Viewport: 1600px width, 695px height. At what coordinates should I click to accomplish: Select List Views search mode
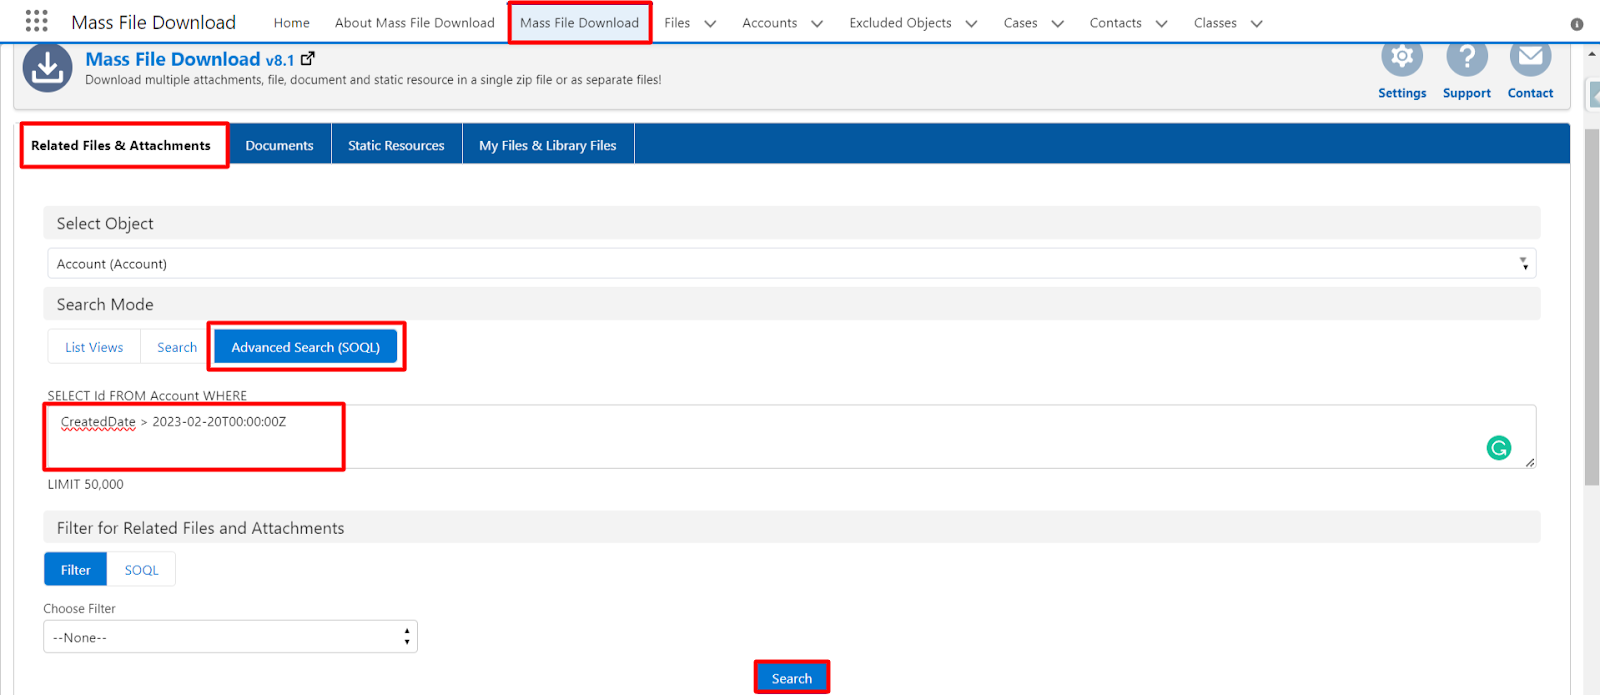pyautogui.click(x=94, y=347)
